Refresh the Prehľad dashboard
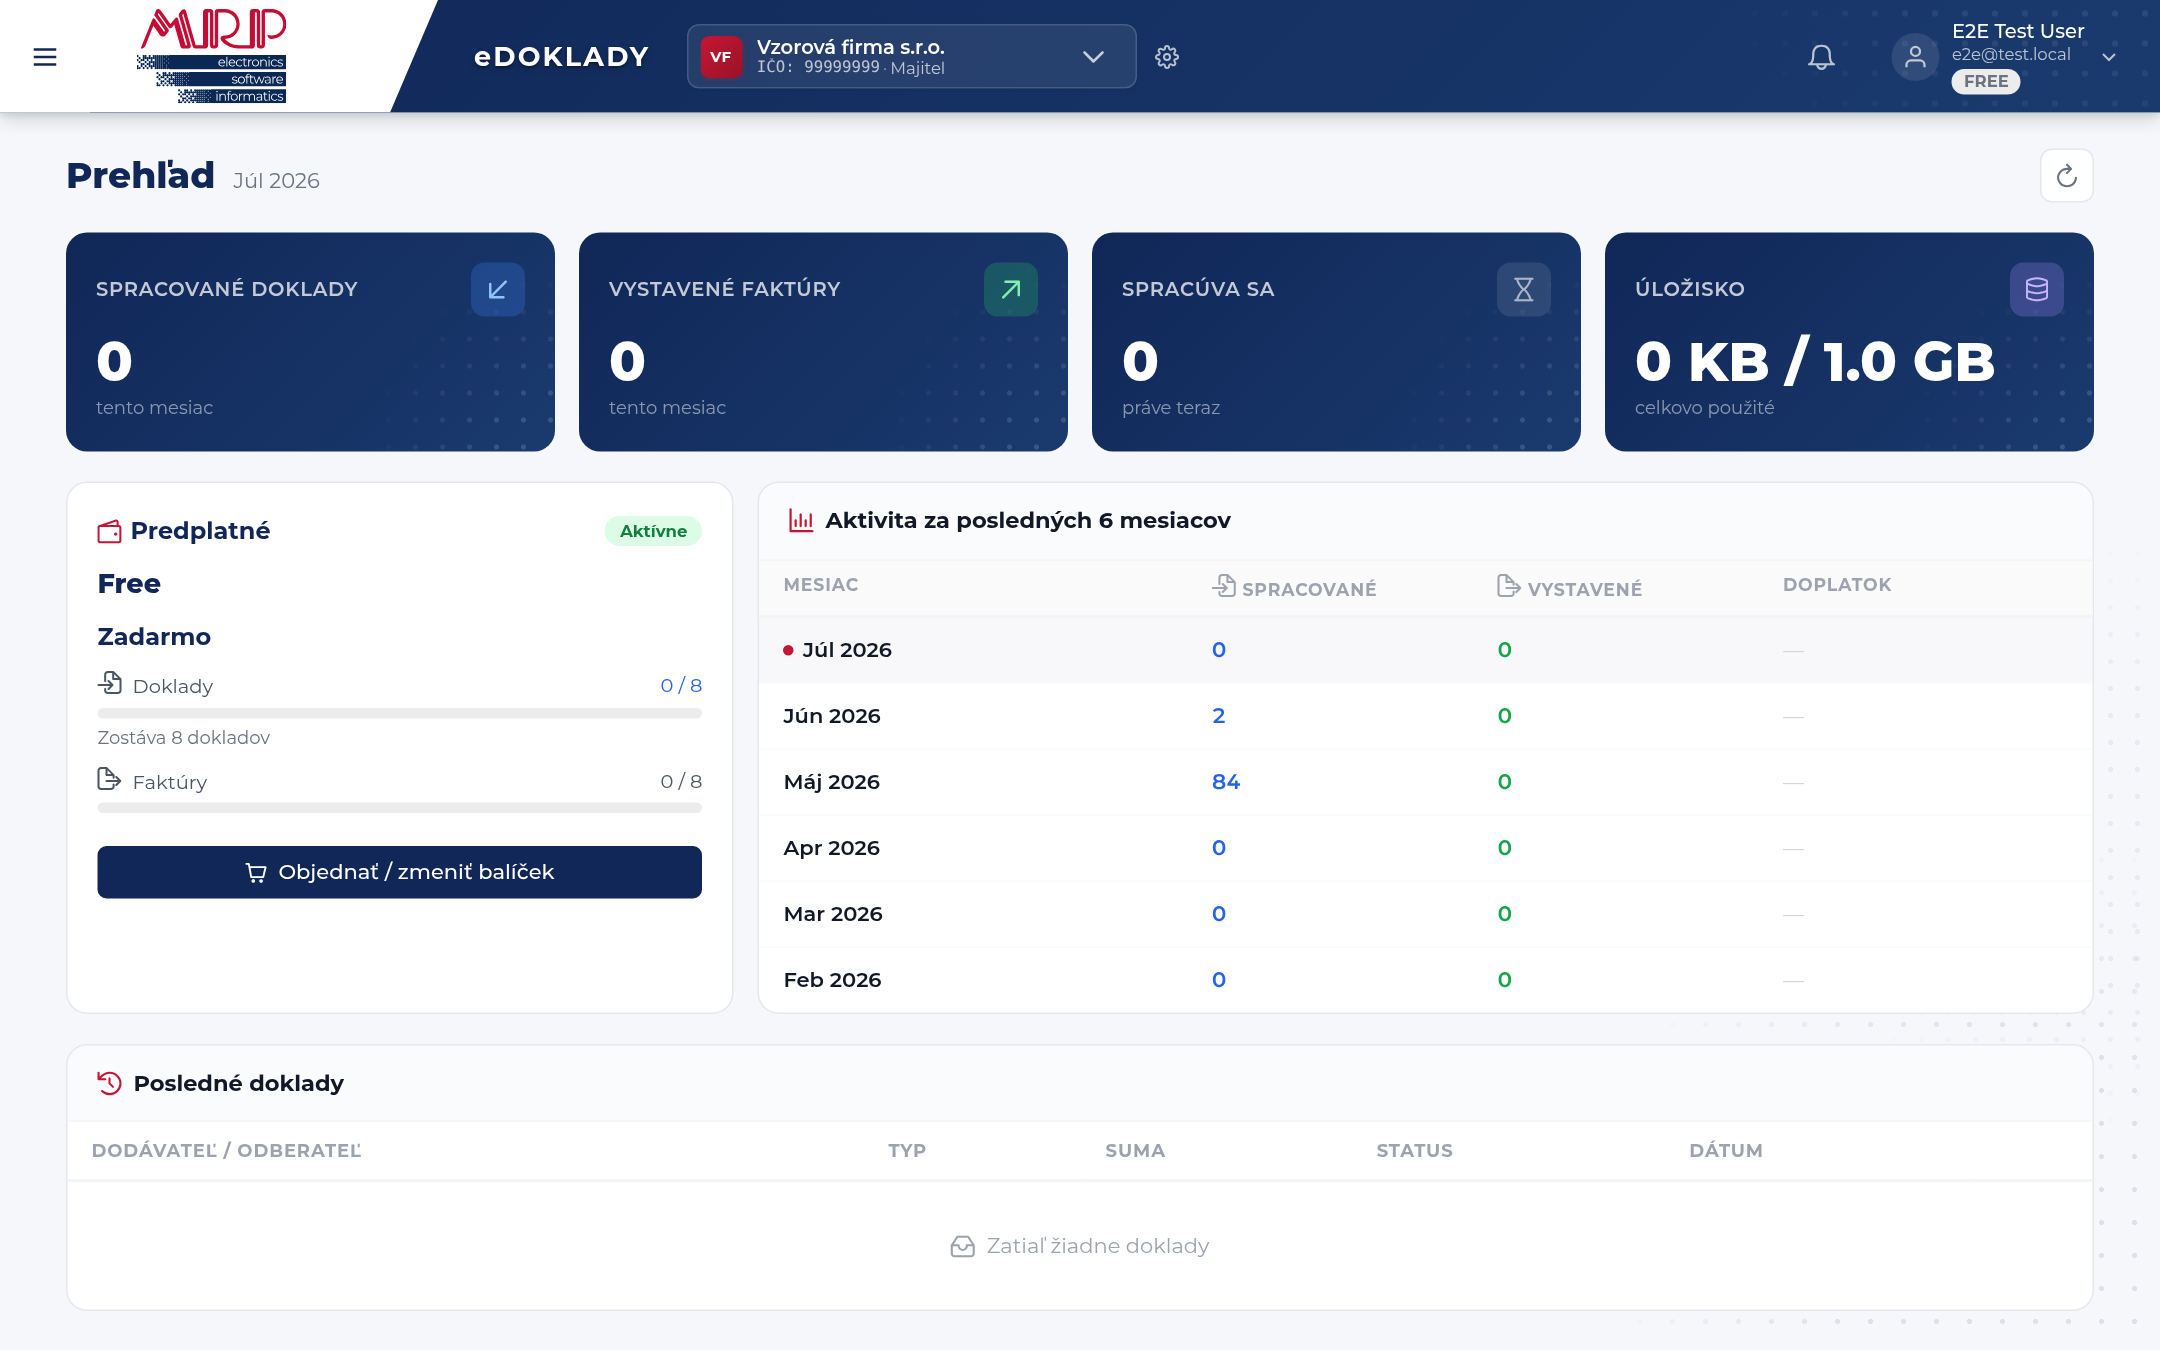Screen dimensions: 2160x1350 coord(2067,176)
